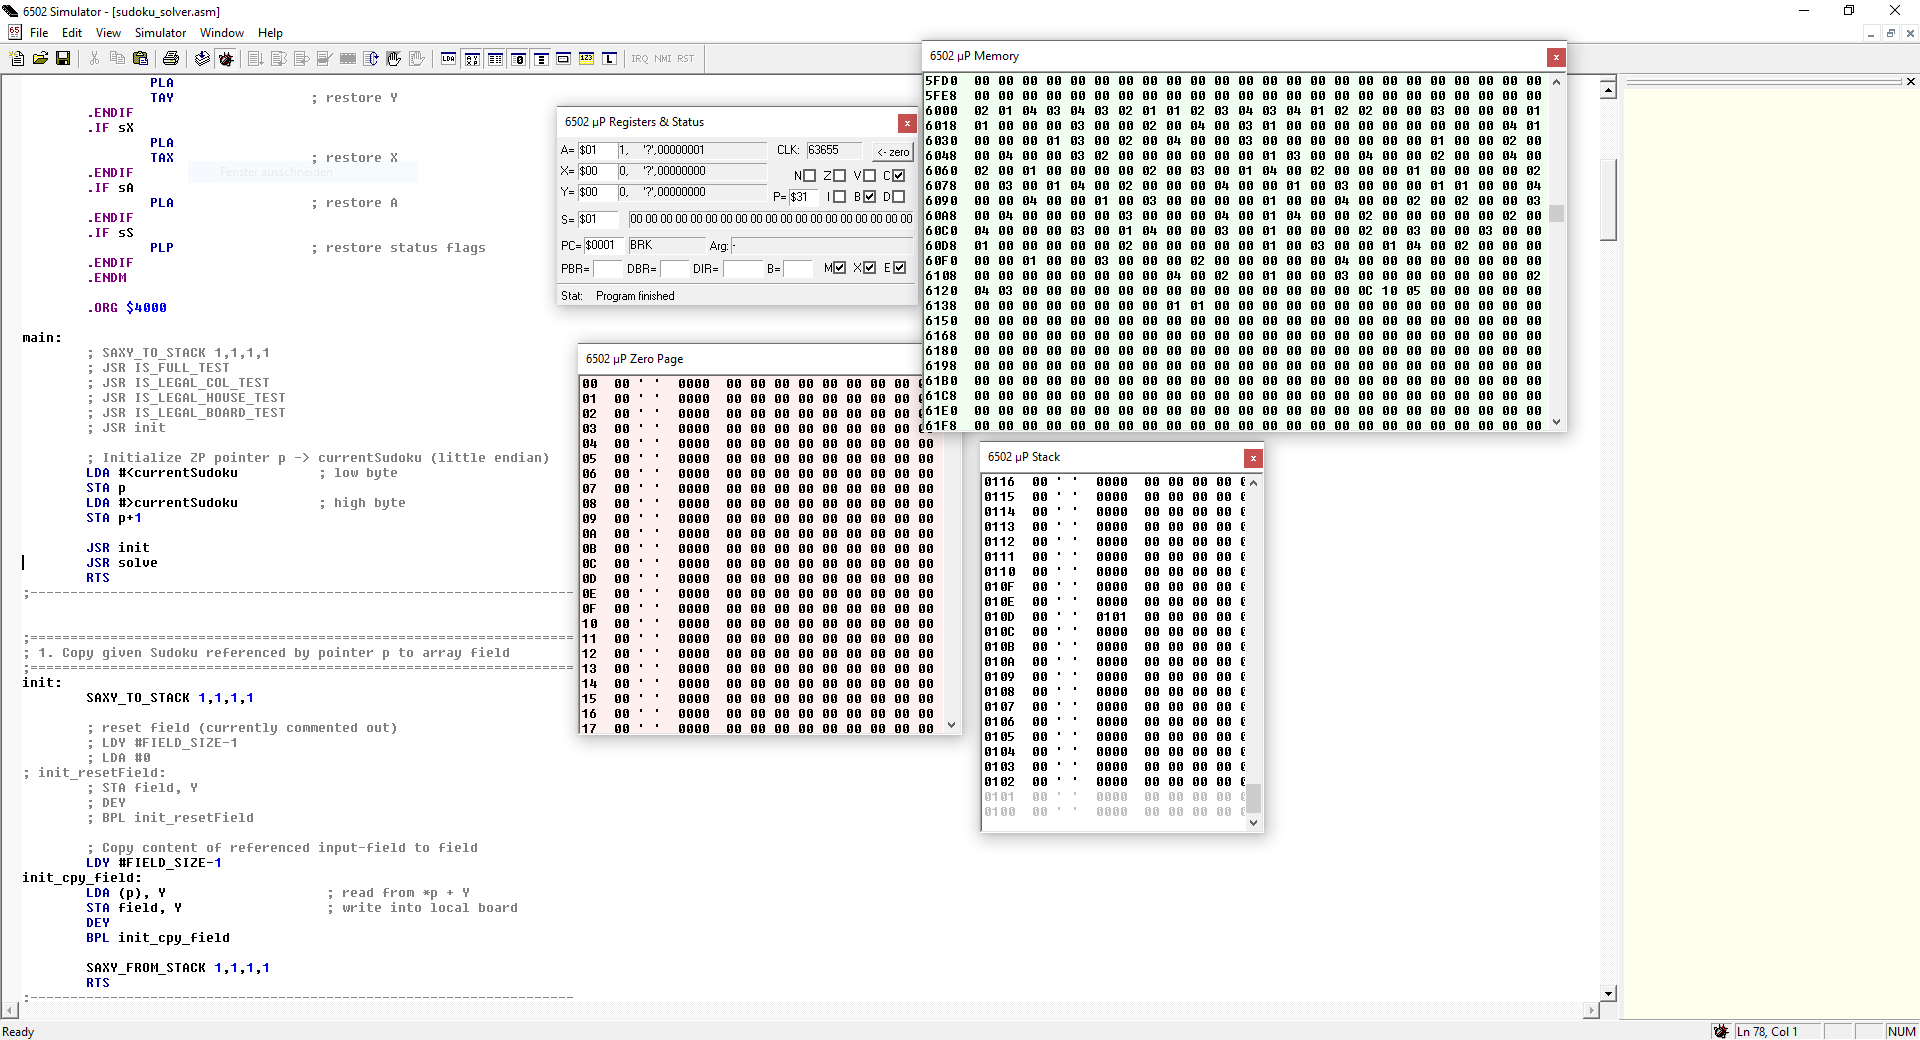The width and height of the screenshot is (1920, 1040).
Task: Close the 6502 µP Memory window
Action: click(1555, 57)
